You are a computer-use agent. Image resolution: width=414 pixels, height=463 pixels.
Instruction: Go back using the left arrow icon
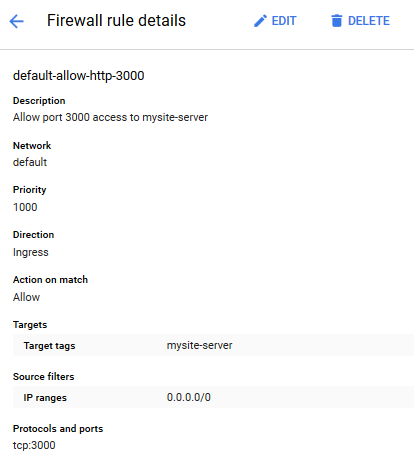click(16, 21)
